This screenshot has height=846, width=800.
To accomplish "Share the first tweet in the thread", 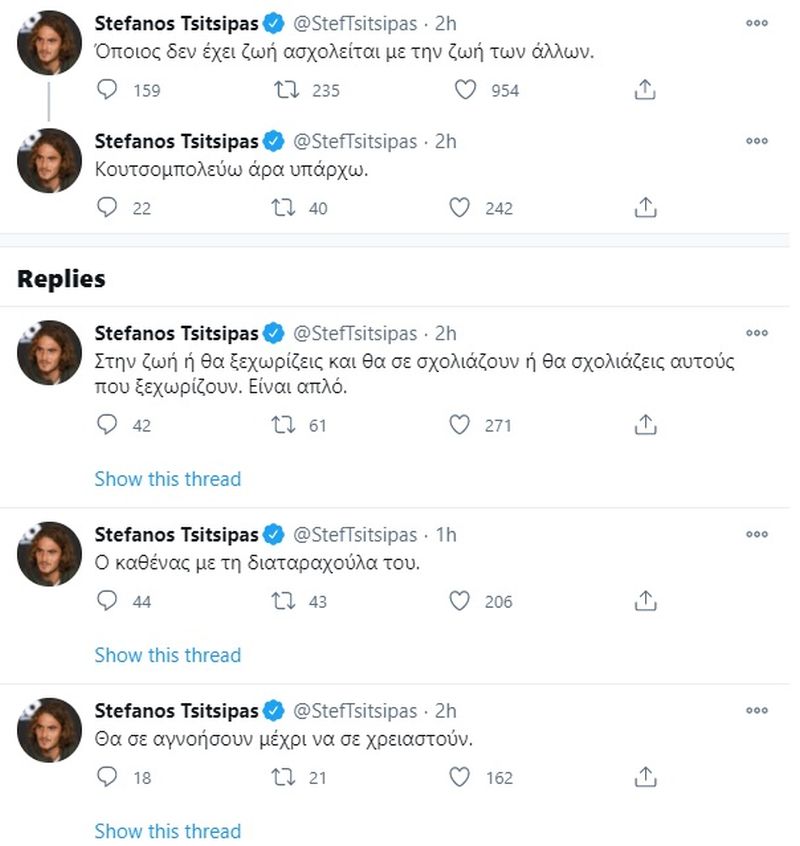I will coord(646,90).
